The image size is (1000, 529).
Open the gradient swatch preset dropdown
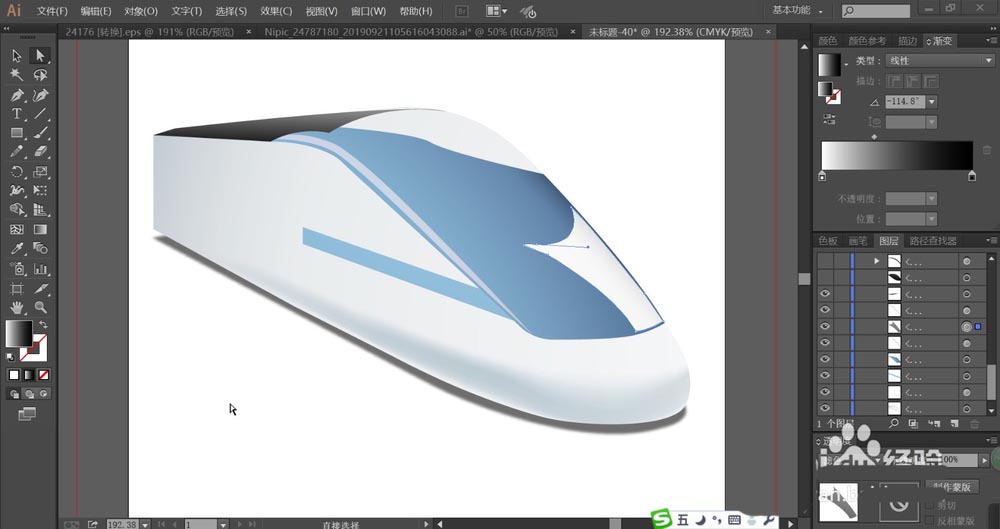[x=846, y=64]
